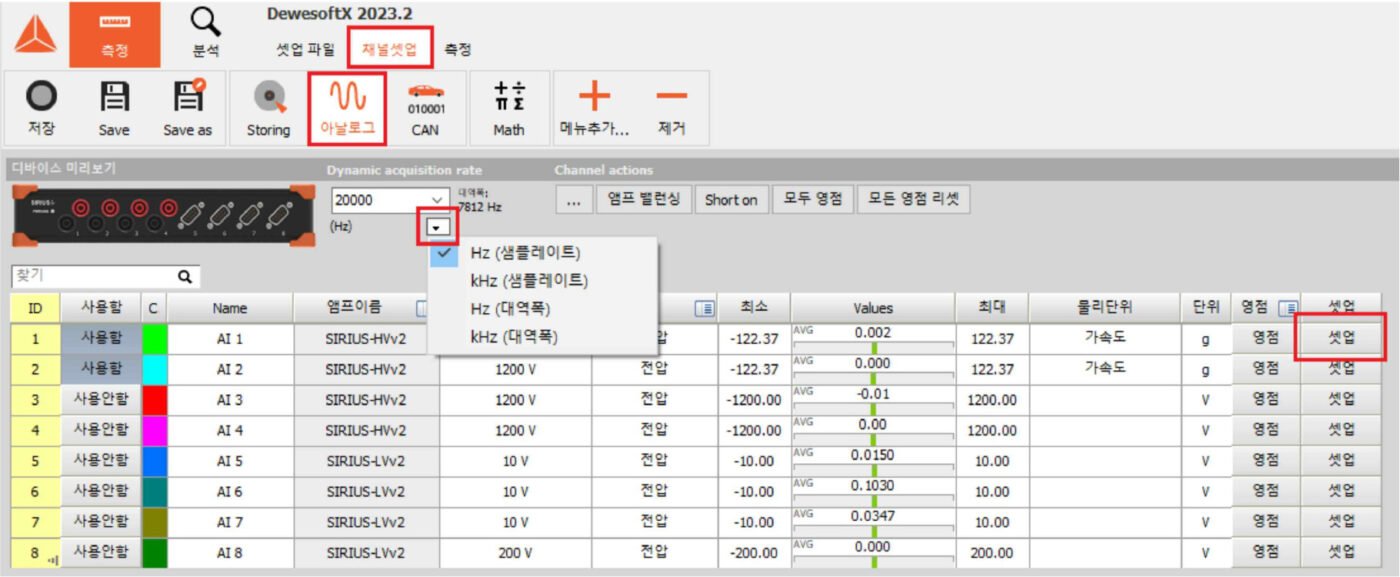Click the magenta color swatch of AI 4
The image size is (1400, 577).
pyautogui.click(x=154, y=430)
